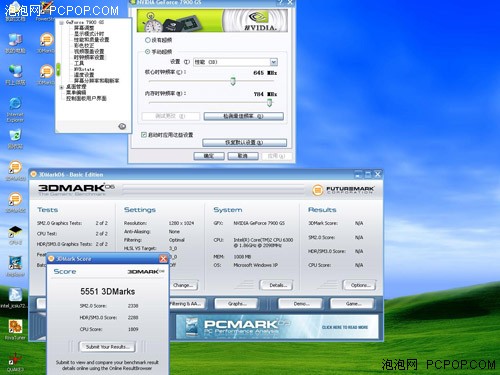Expand the 桌面管理 tree node
500x375 pixels.
(x=61, y=87)
